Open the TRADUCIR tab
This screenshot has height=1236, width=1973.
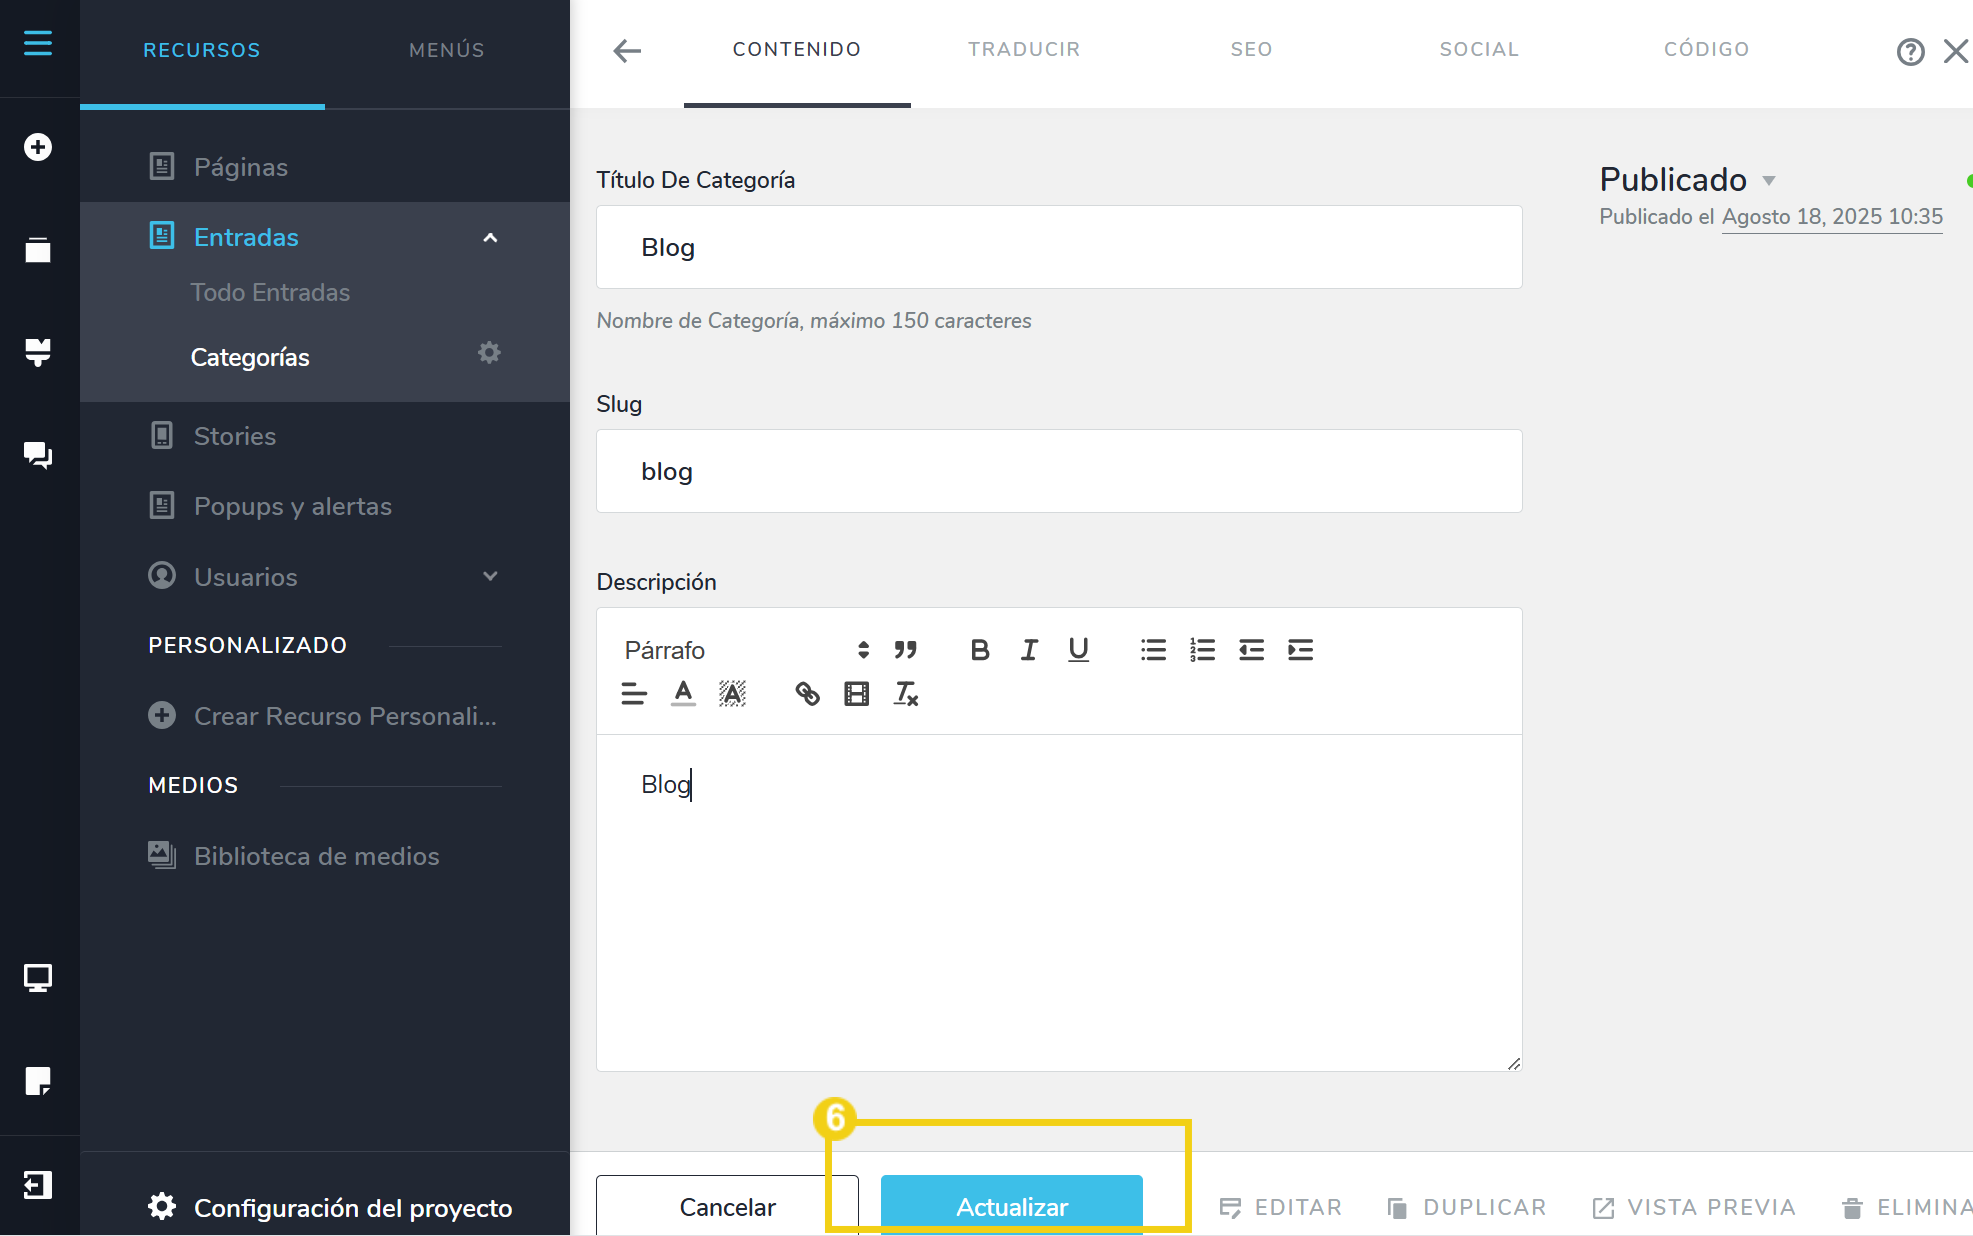(x=1024, y=50)
